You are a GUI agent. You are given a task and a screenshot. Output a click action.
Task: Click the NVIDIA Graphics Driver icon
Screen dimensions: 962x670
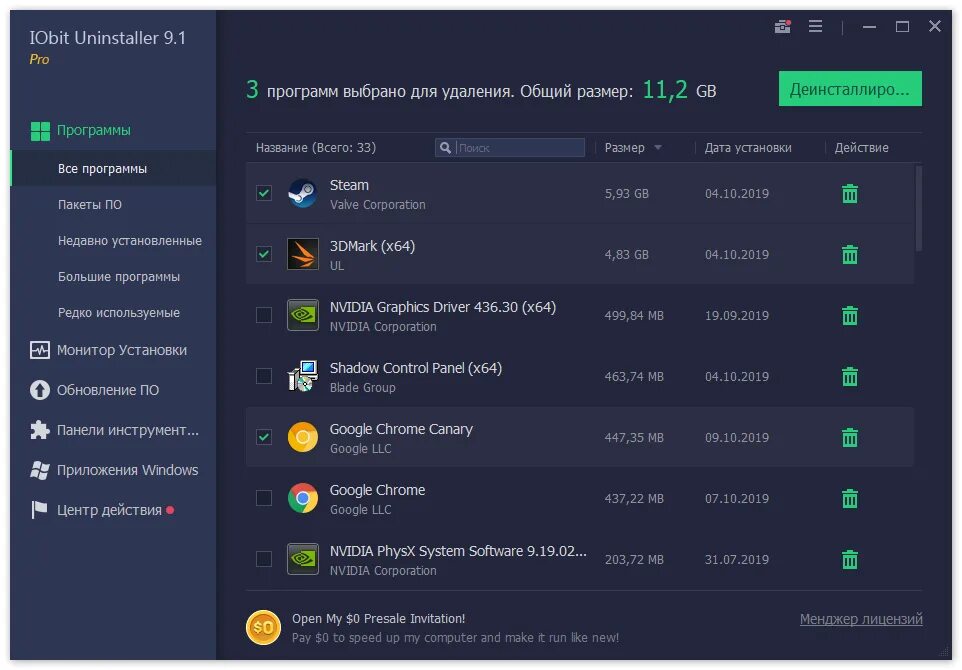pyautogui.click(x=302, y=315)
